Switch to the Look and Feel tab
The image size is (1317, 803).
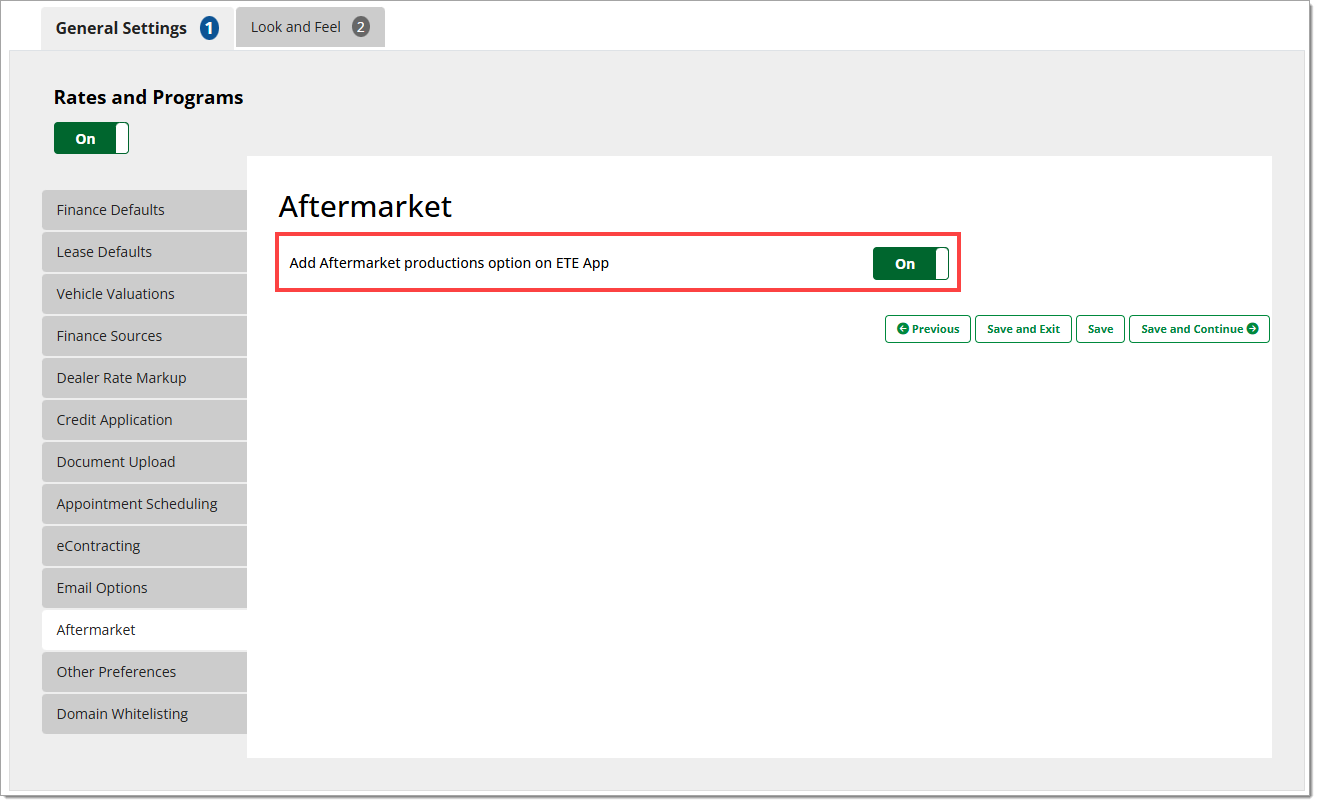tap(296, 27)
